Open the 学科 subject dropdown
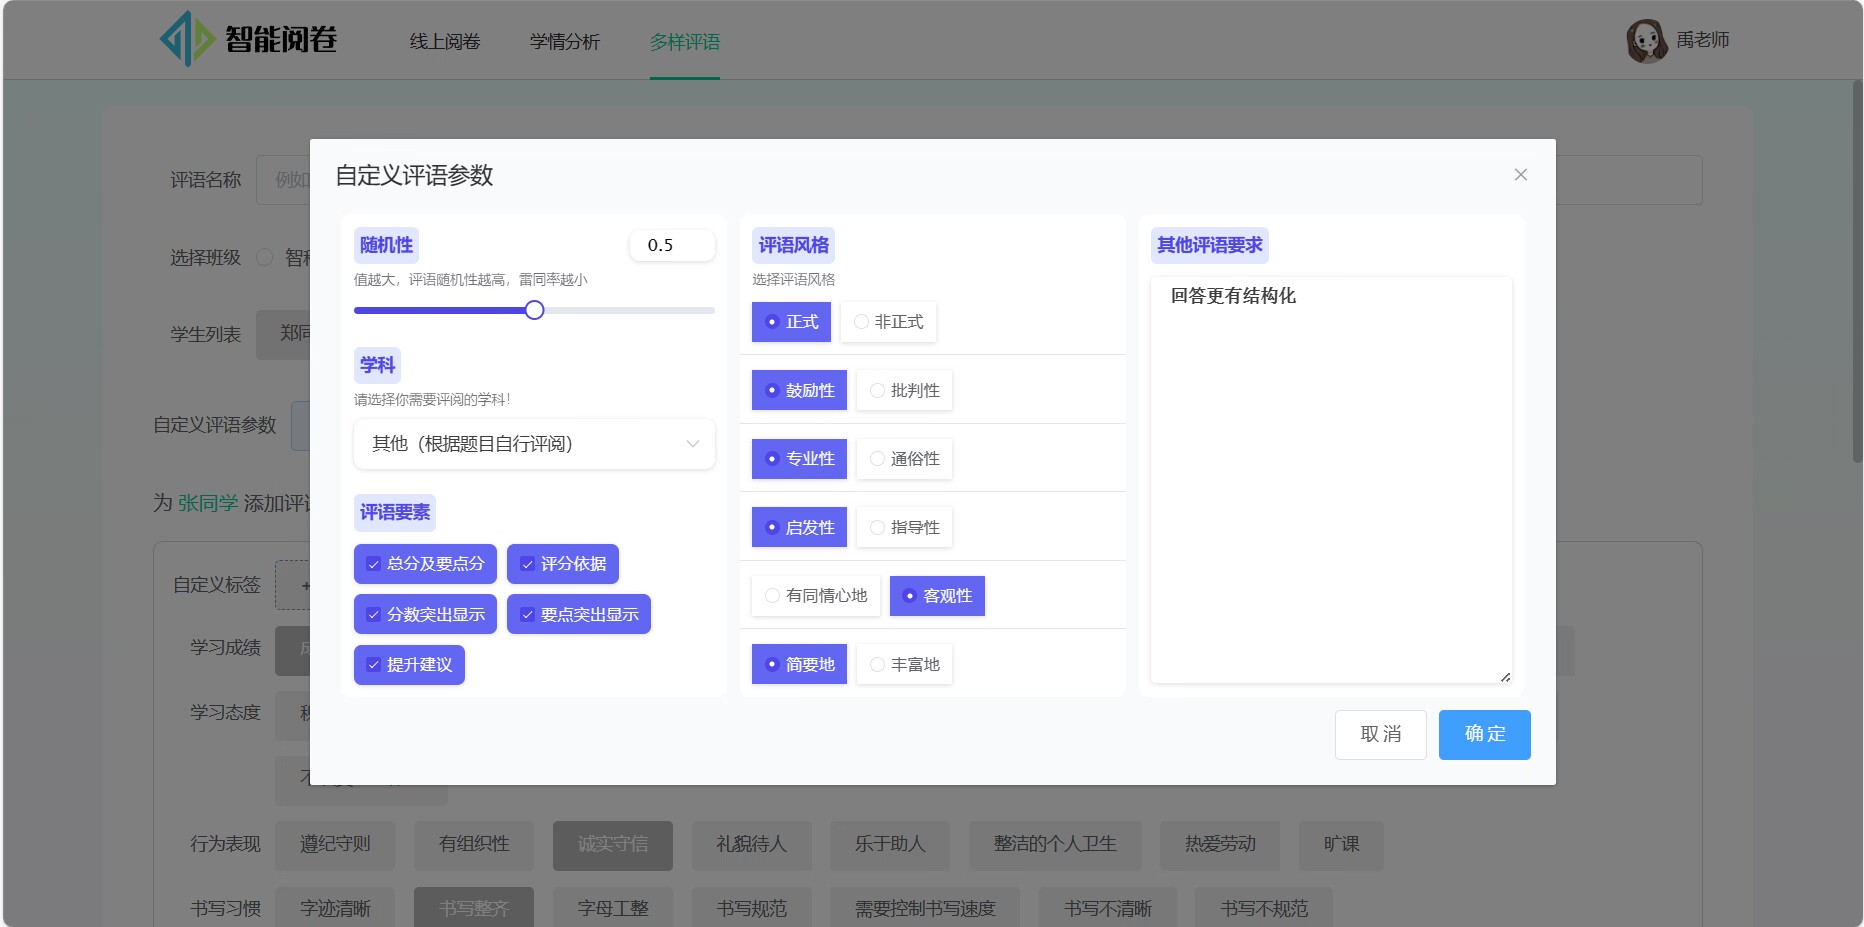The width and height of the screenshot is (1864, 927). point(533,444)
